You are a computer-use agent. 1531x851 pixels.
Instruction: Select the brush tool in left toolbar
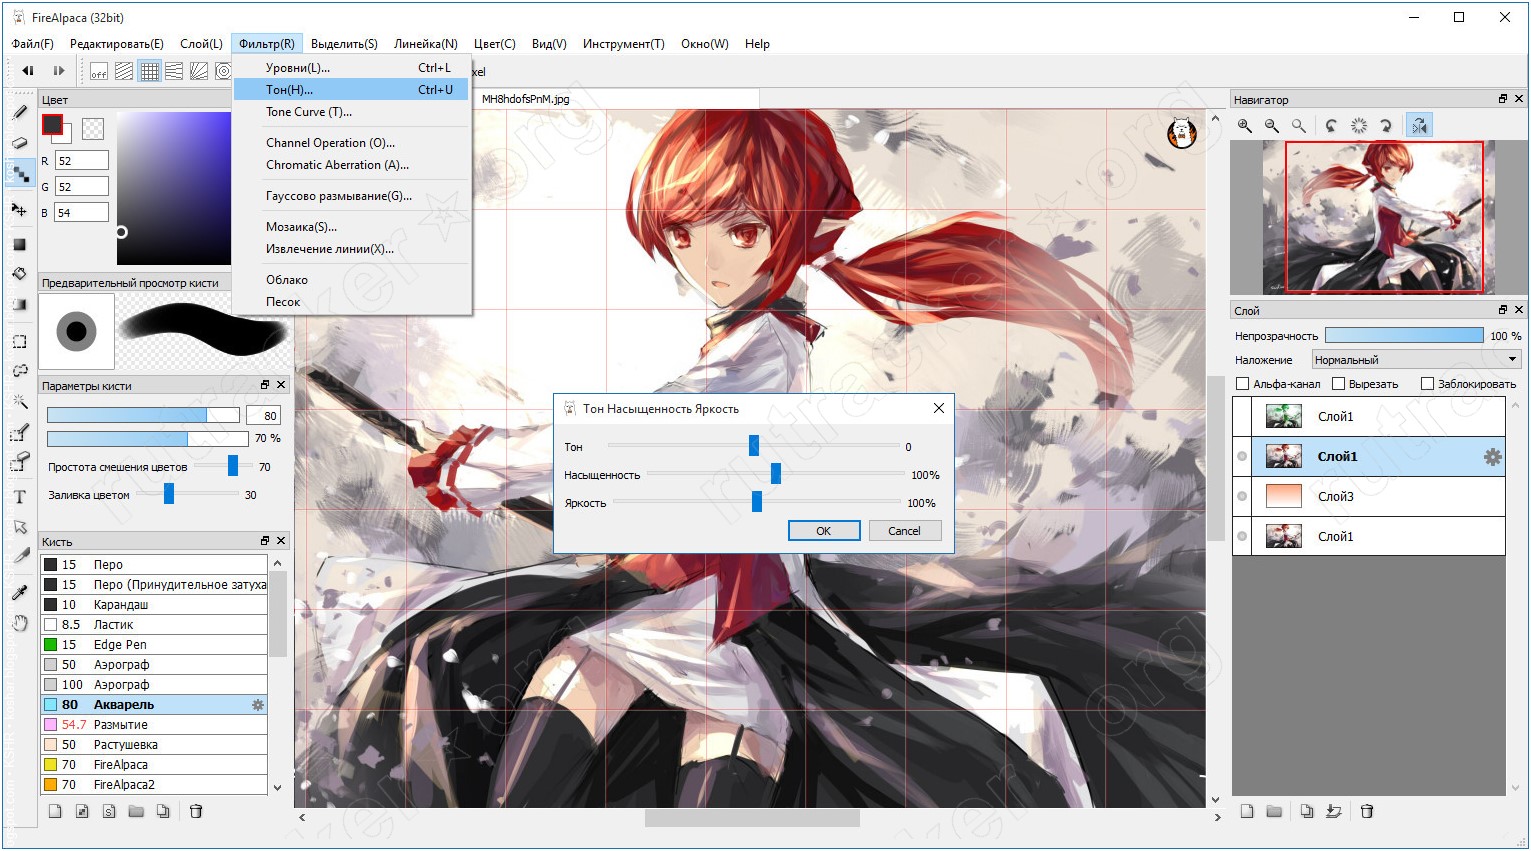[x=19, y=113]
